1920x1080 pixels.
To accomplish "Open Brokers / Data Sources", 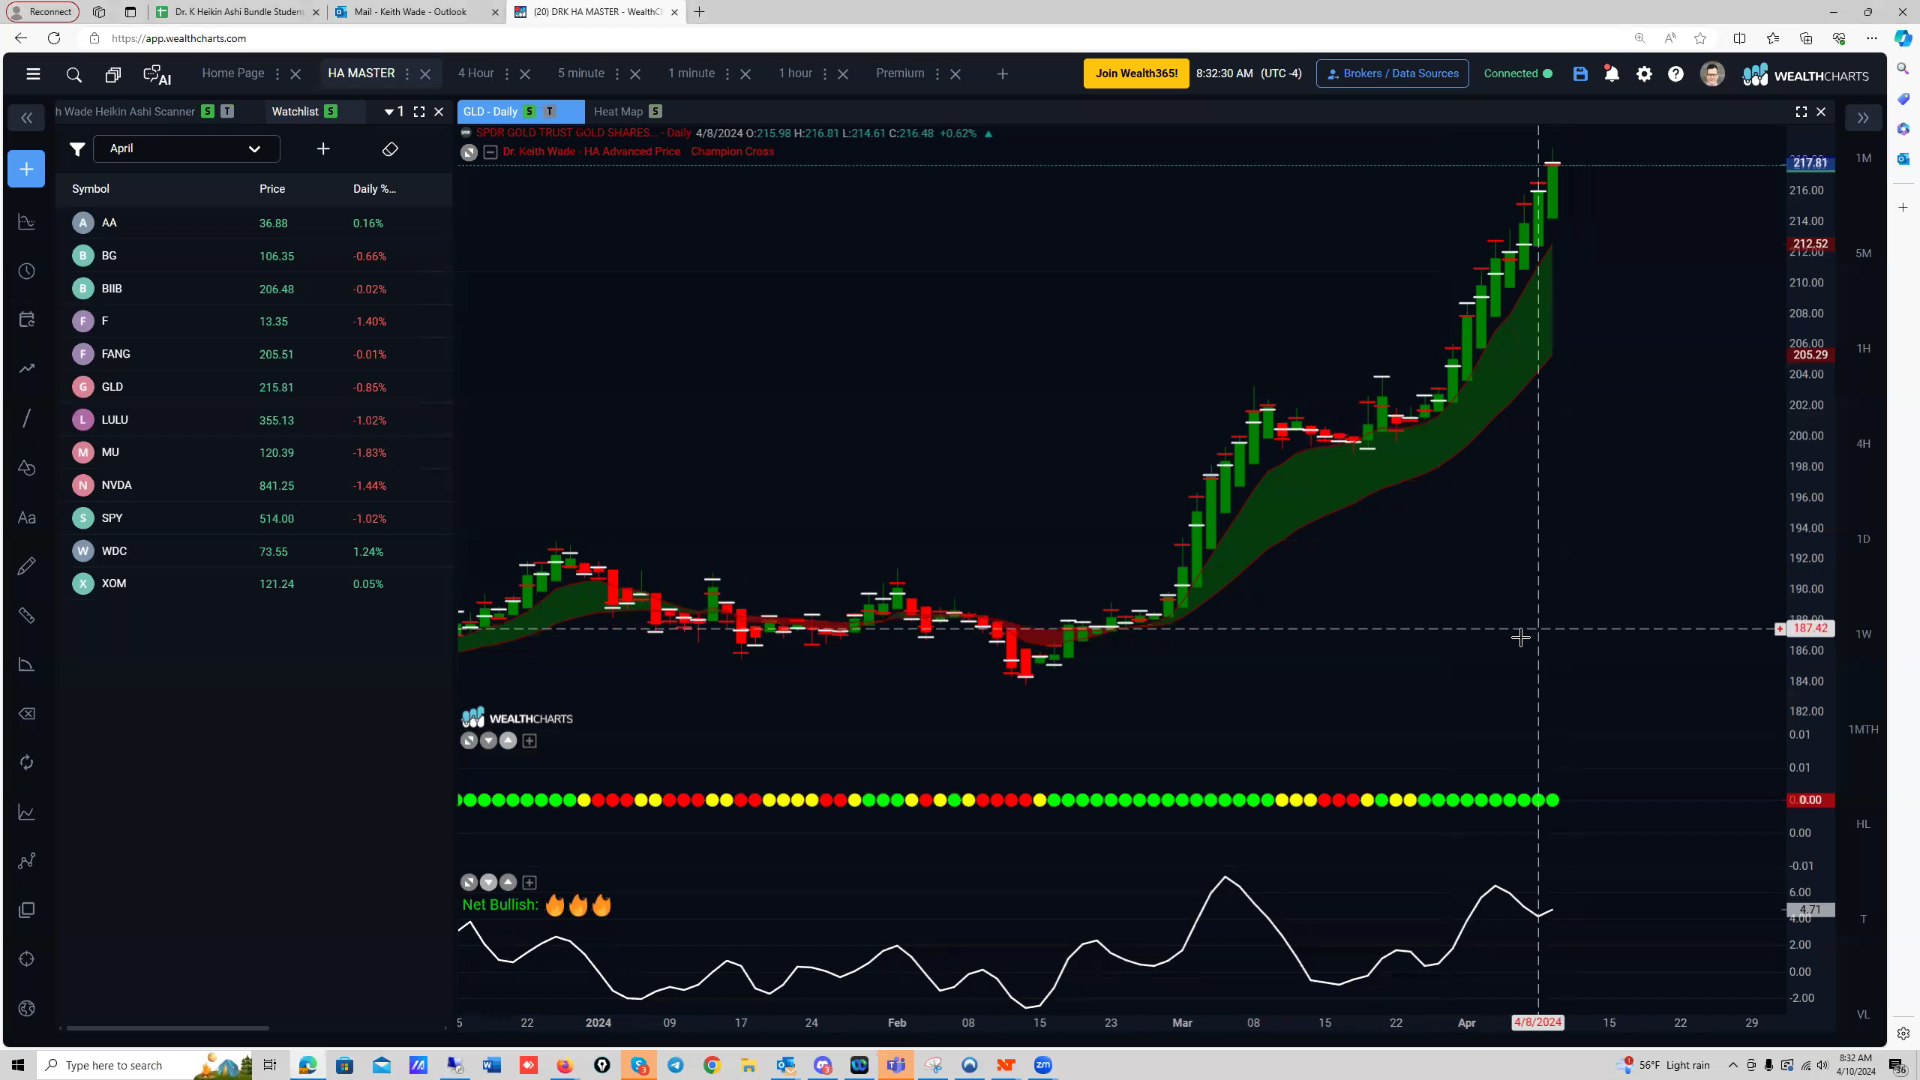I will pos(1392,73).
